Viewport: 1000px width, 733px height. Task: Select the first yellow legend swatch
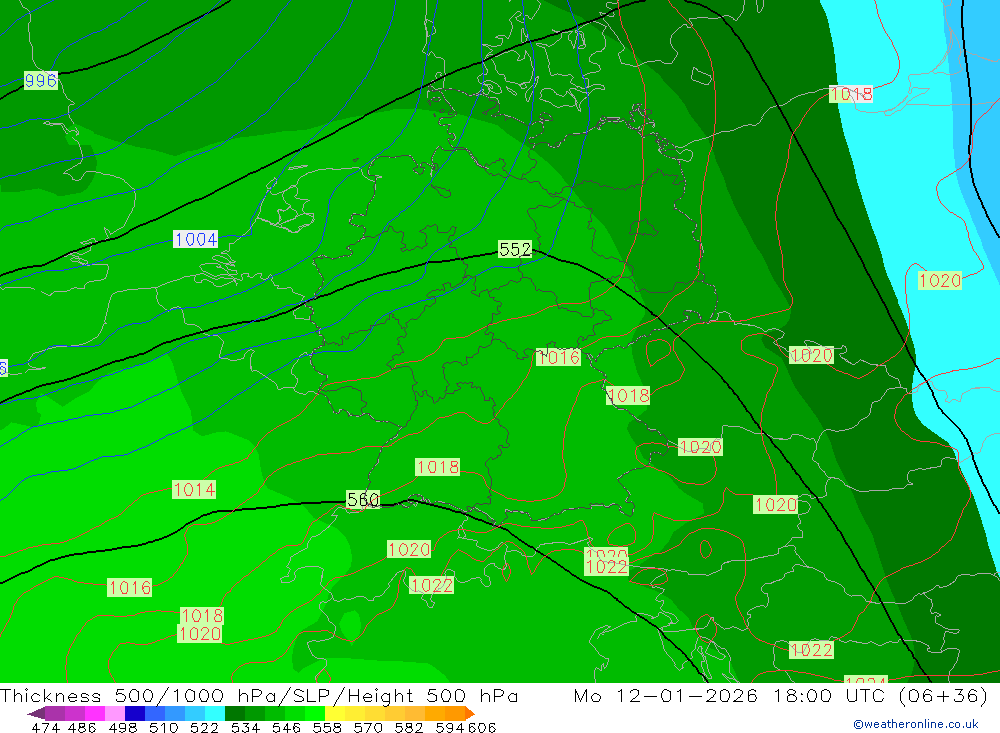click(335, 713)
